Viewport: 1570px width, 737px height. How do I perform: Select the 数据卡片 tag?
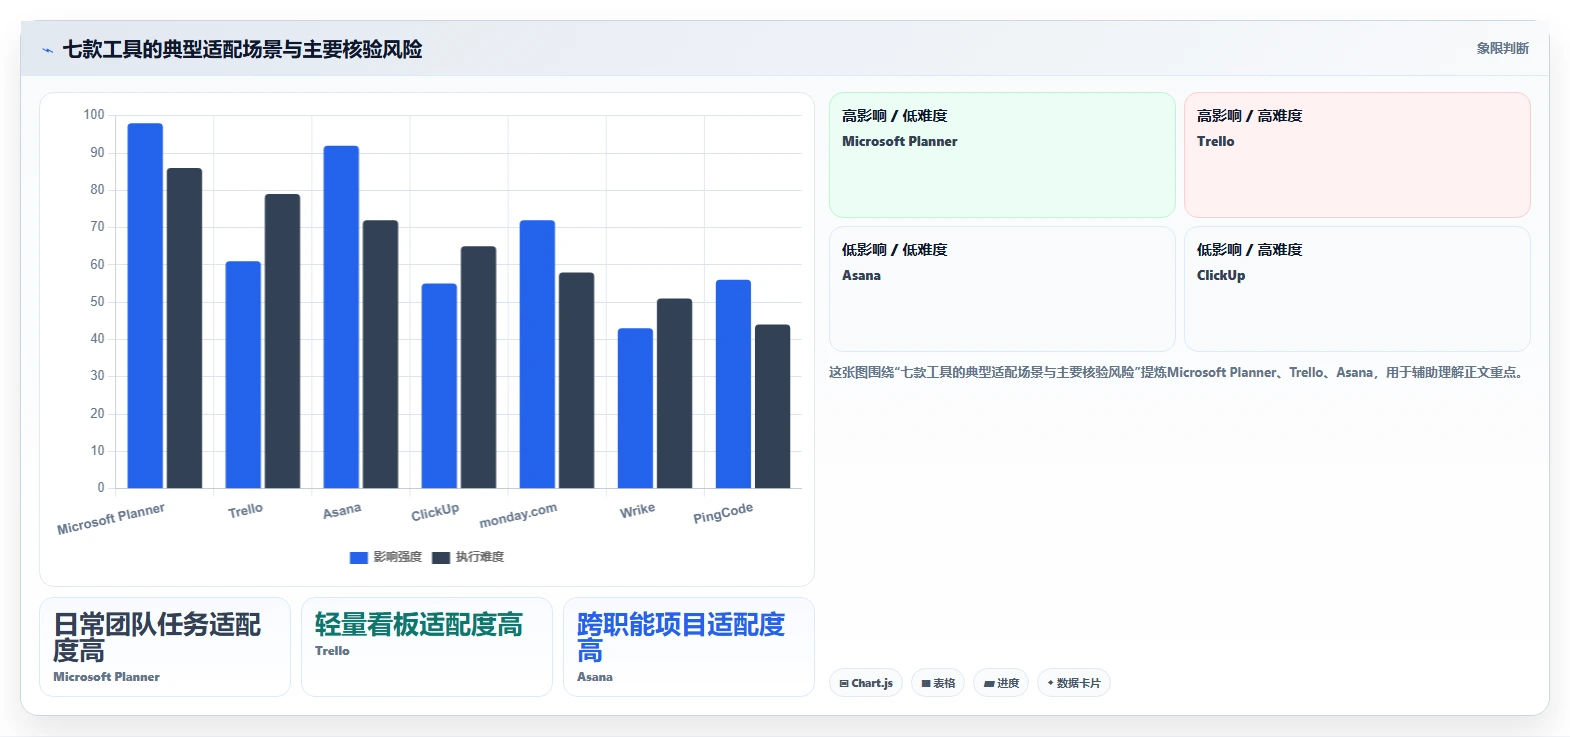(1074, 683)
